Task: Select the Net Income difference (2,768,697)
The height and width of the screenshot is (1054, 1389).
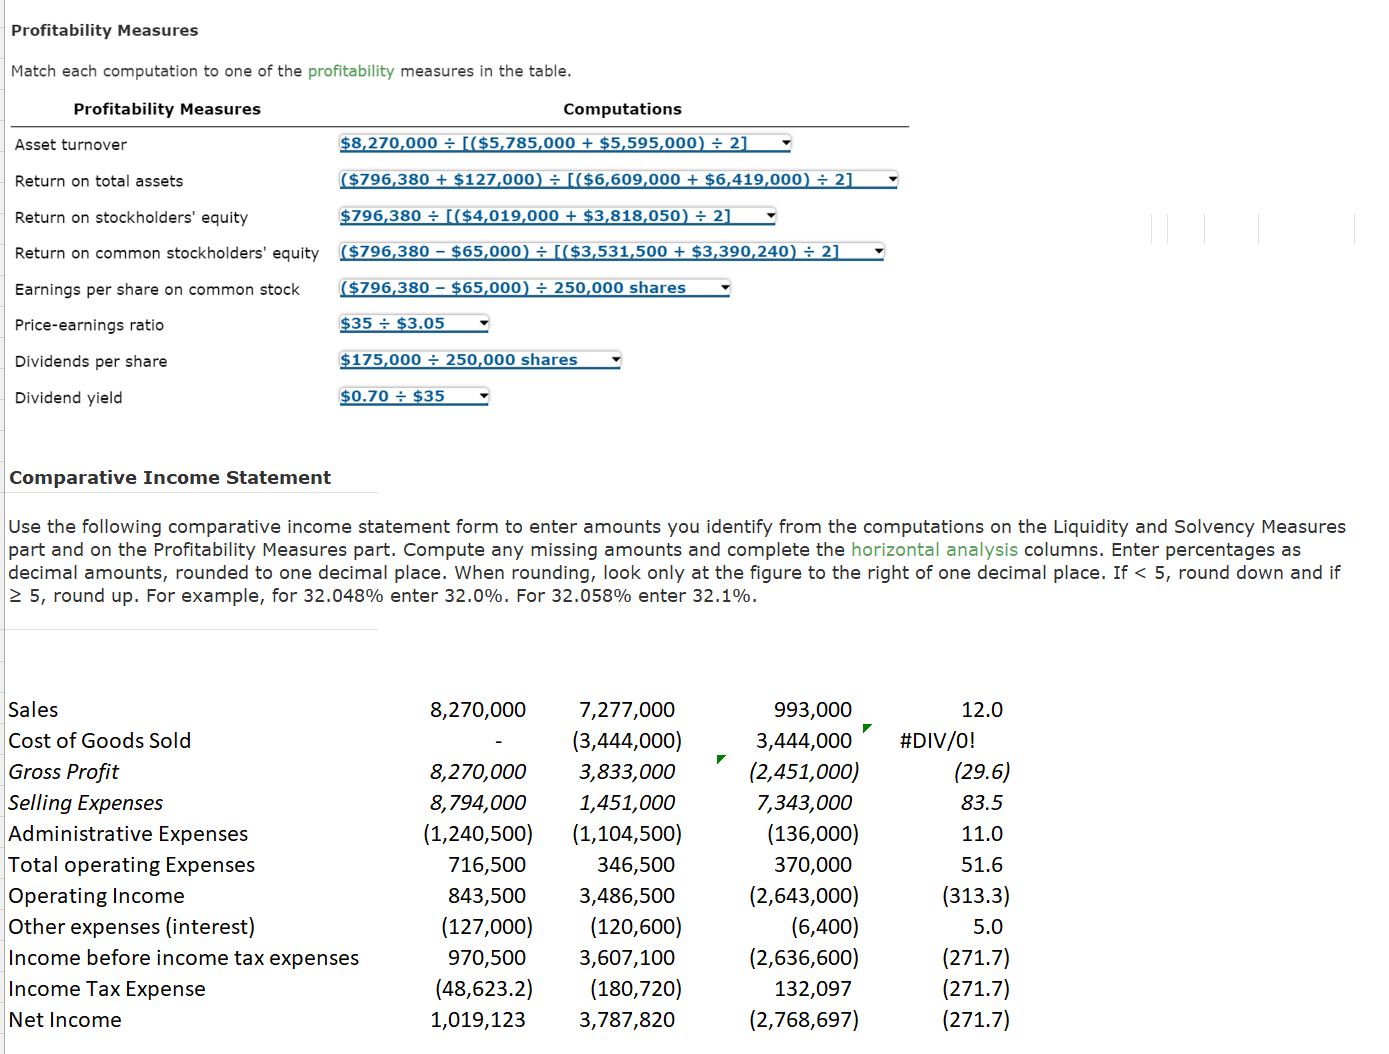Action: coord(804,1020)
